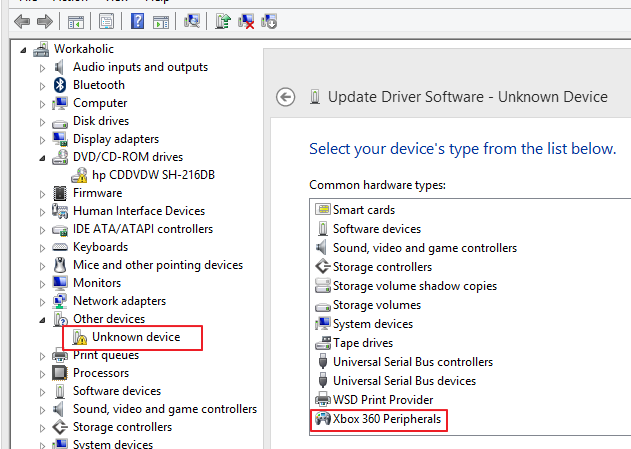
Task: Expand the Display adapters arrow
Action: click(x=42, y=140)
